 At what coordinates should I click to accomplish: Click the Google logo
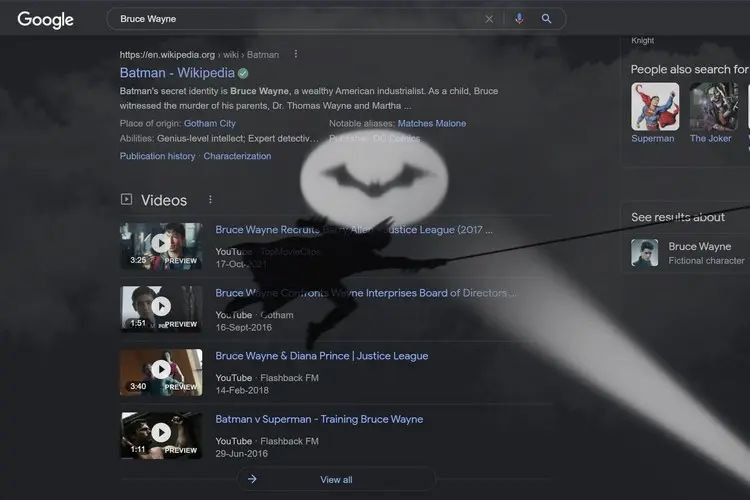[46, 19]
